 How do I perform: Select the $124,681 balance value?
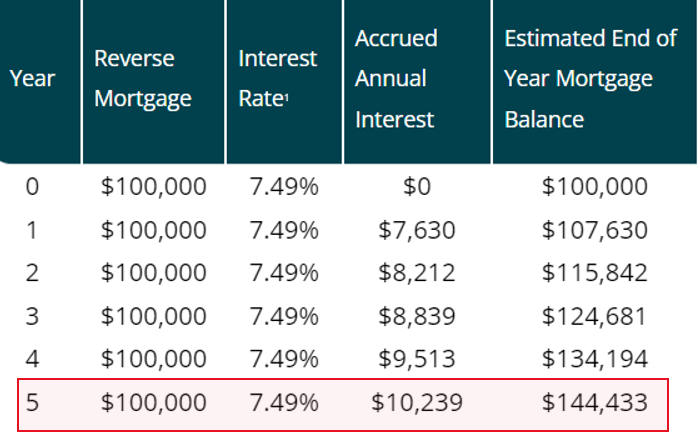594,316
